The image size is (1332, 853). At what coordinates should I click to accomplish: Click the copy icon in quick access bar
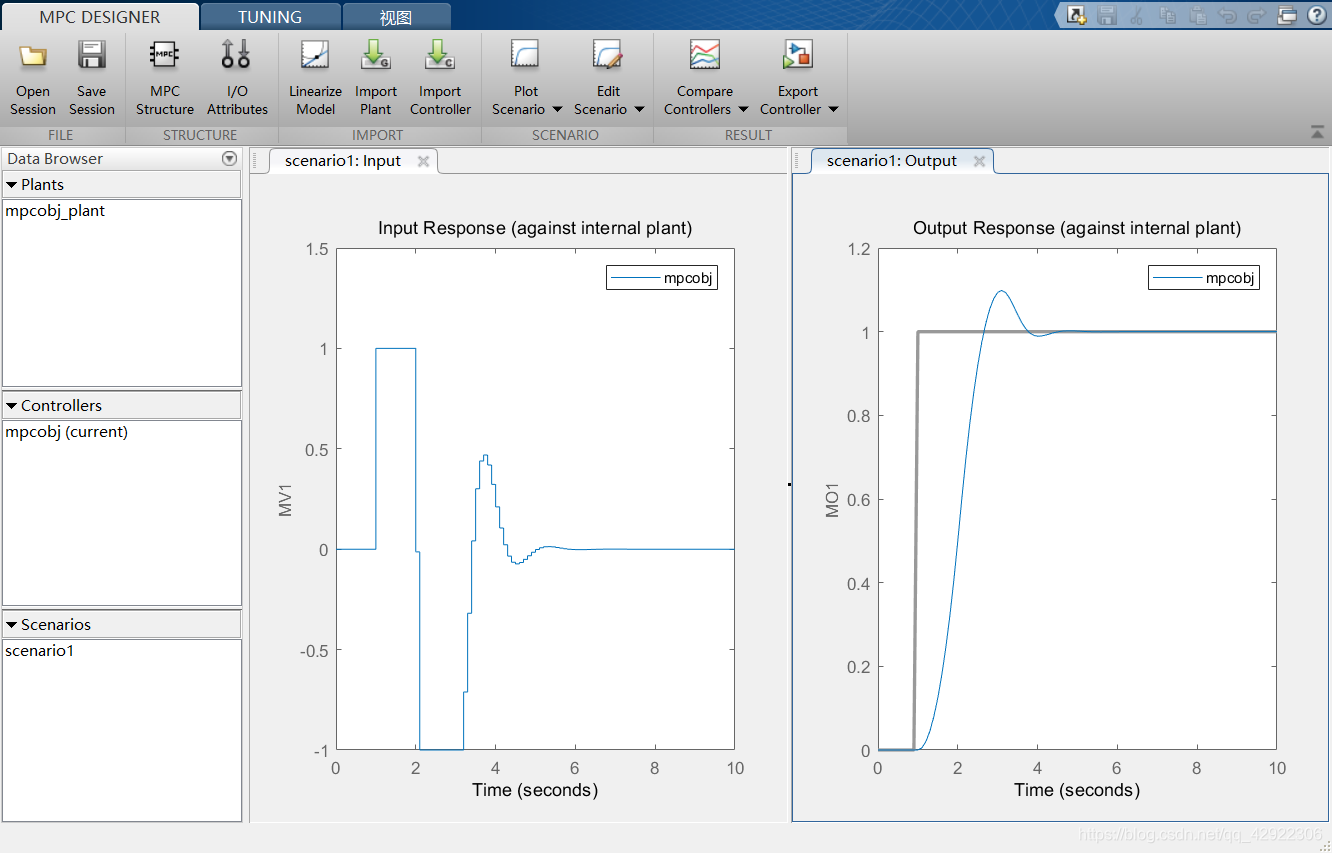(x=1167, y=15)
